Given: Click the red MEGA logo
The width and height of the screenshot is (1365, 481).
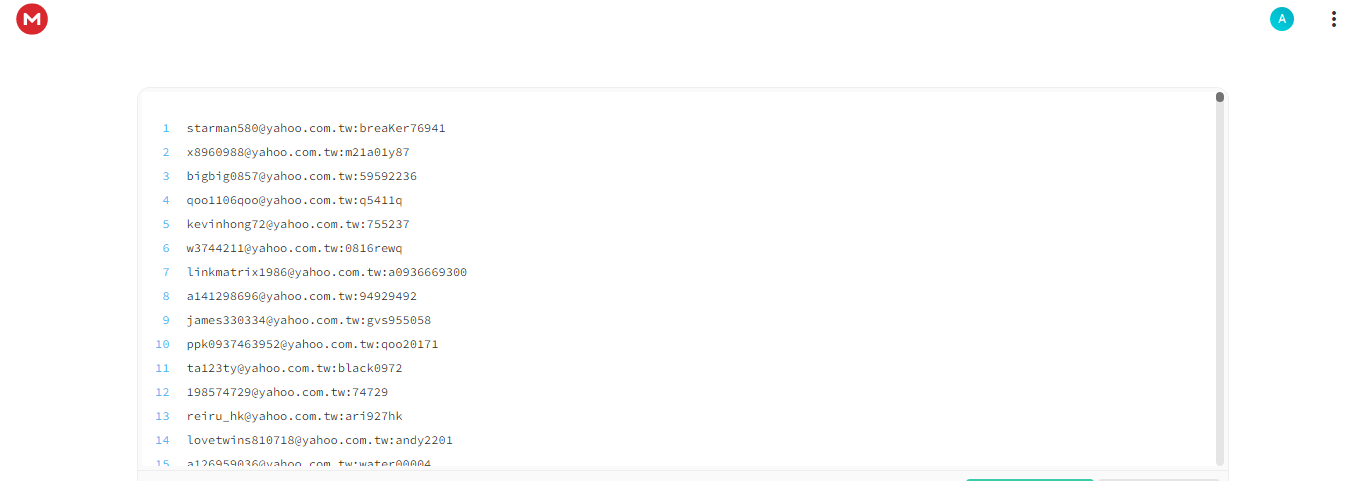Looking at the screenshot, I should click(x=32, y=18).
